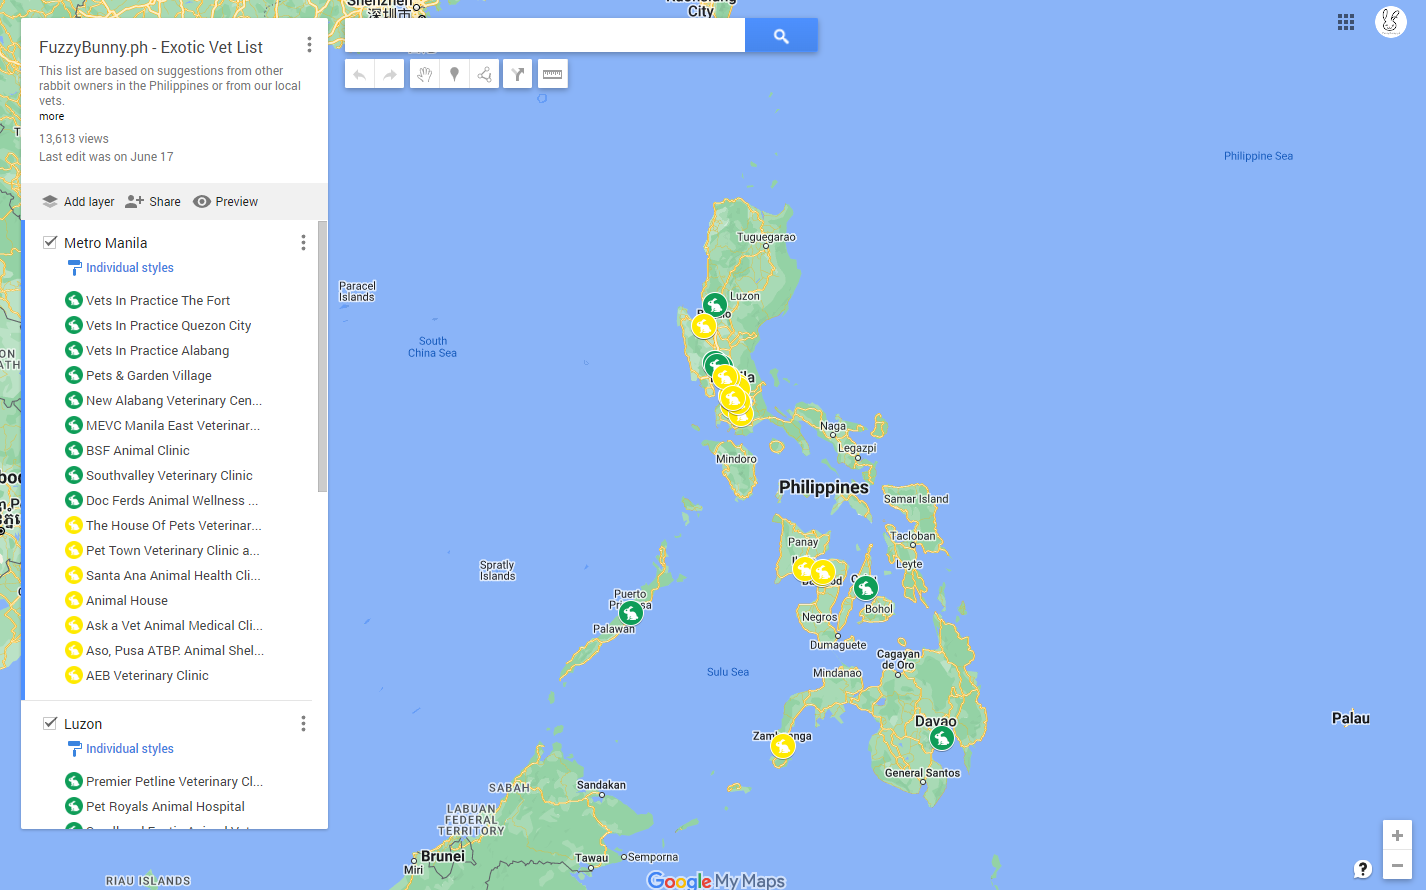Click green rabbit marker at Puerto Princesa
This screenshot has height=890, width=1426.
pos(630,612)
